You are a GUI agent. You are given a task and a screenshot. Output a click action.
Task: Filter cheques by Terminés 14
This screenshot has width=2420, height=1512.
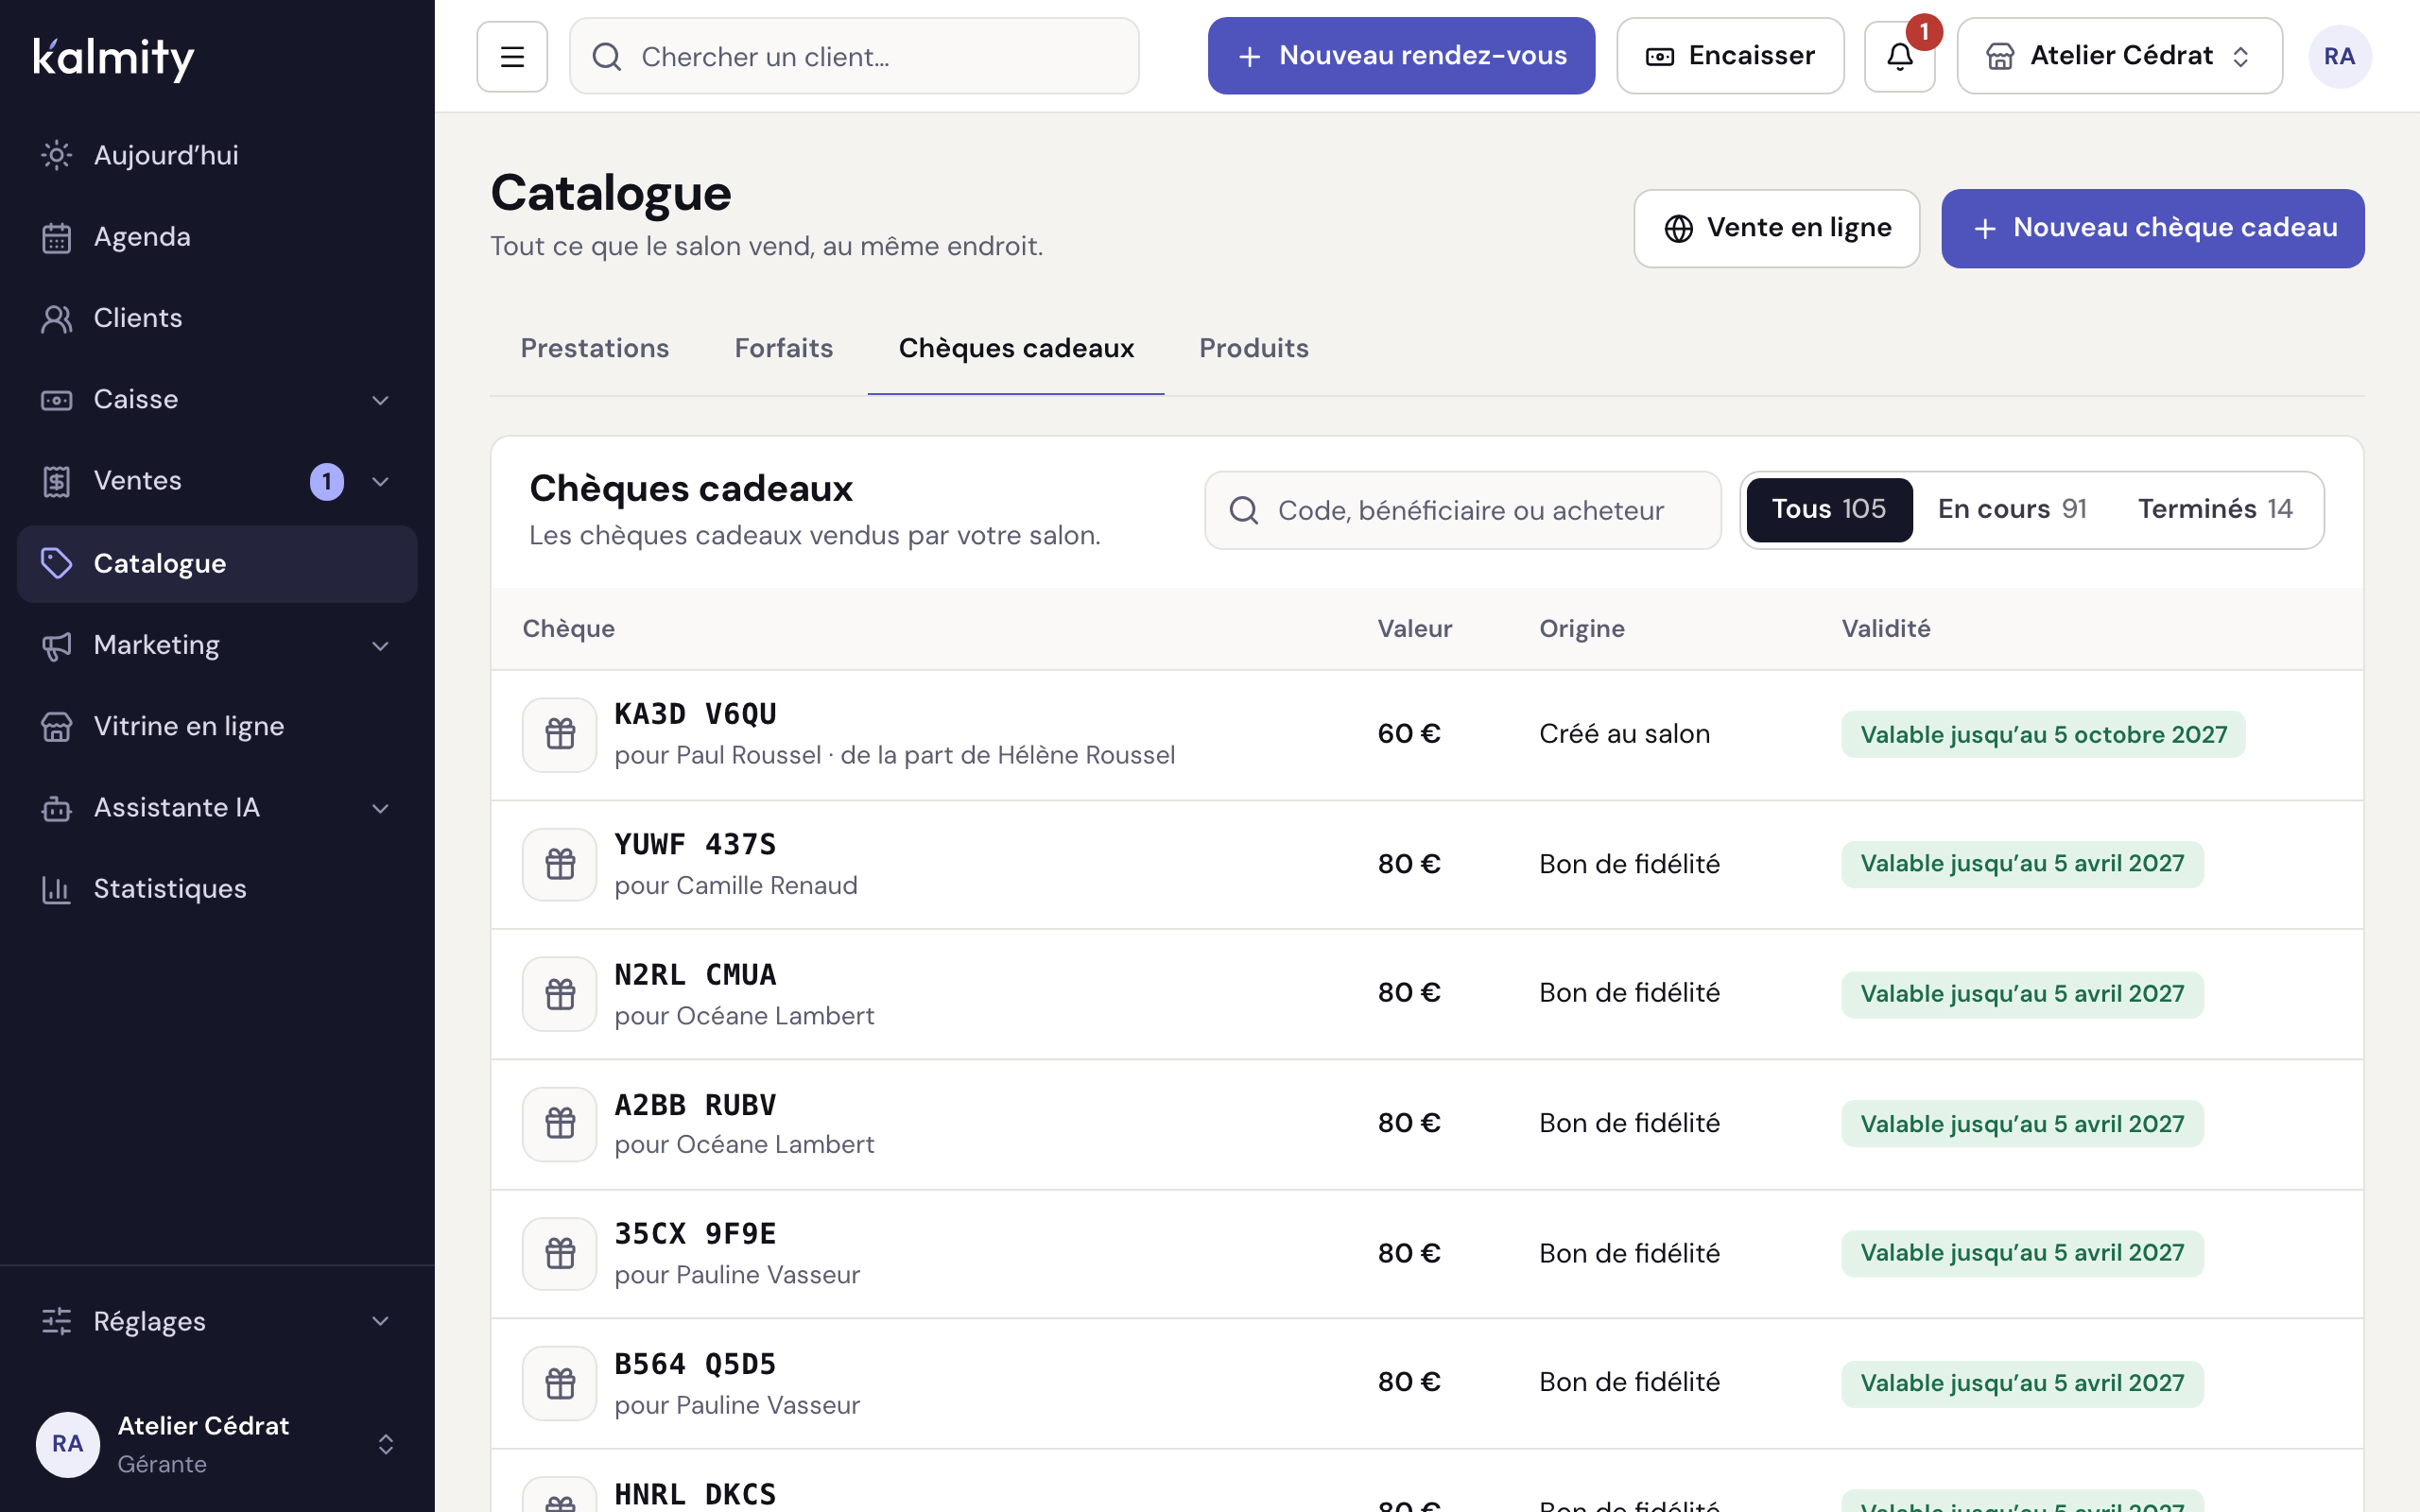pos(2215,509)
